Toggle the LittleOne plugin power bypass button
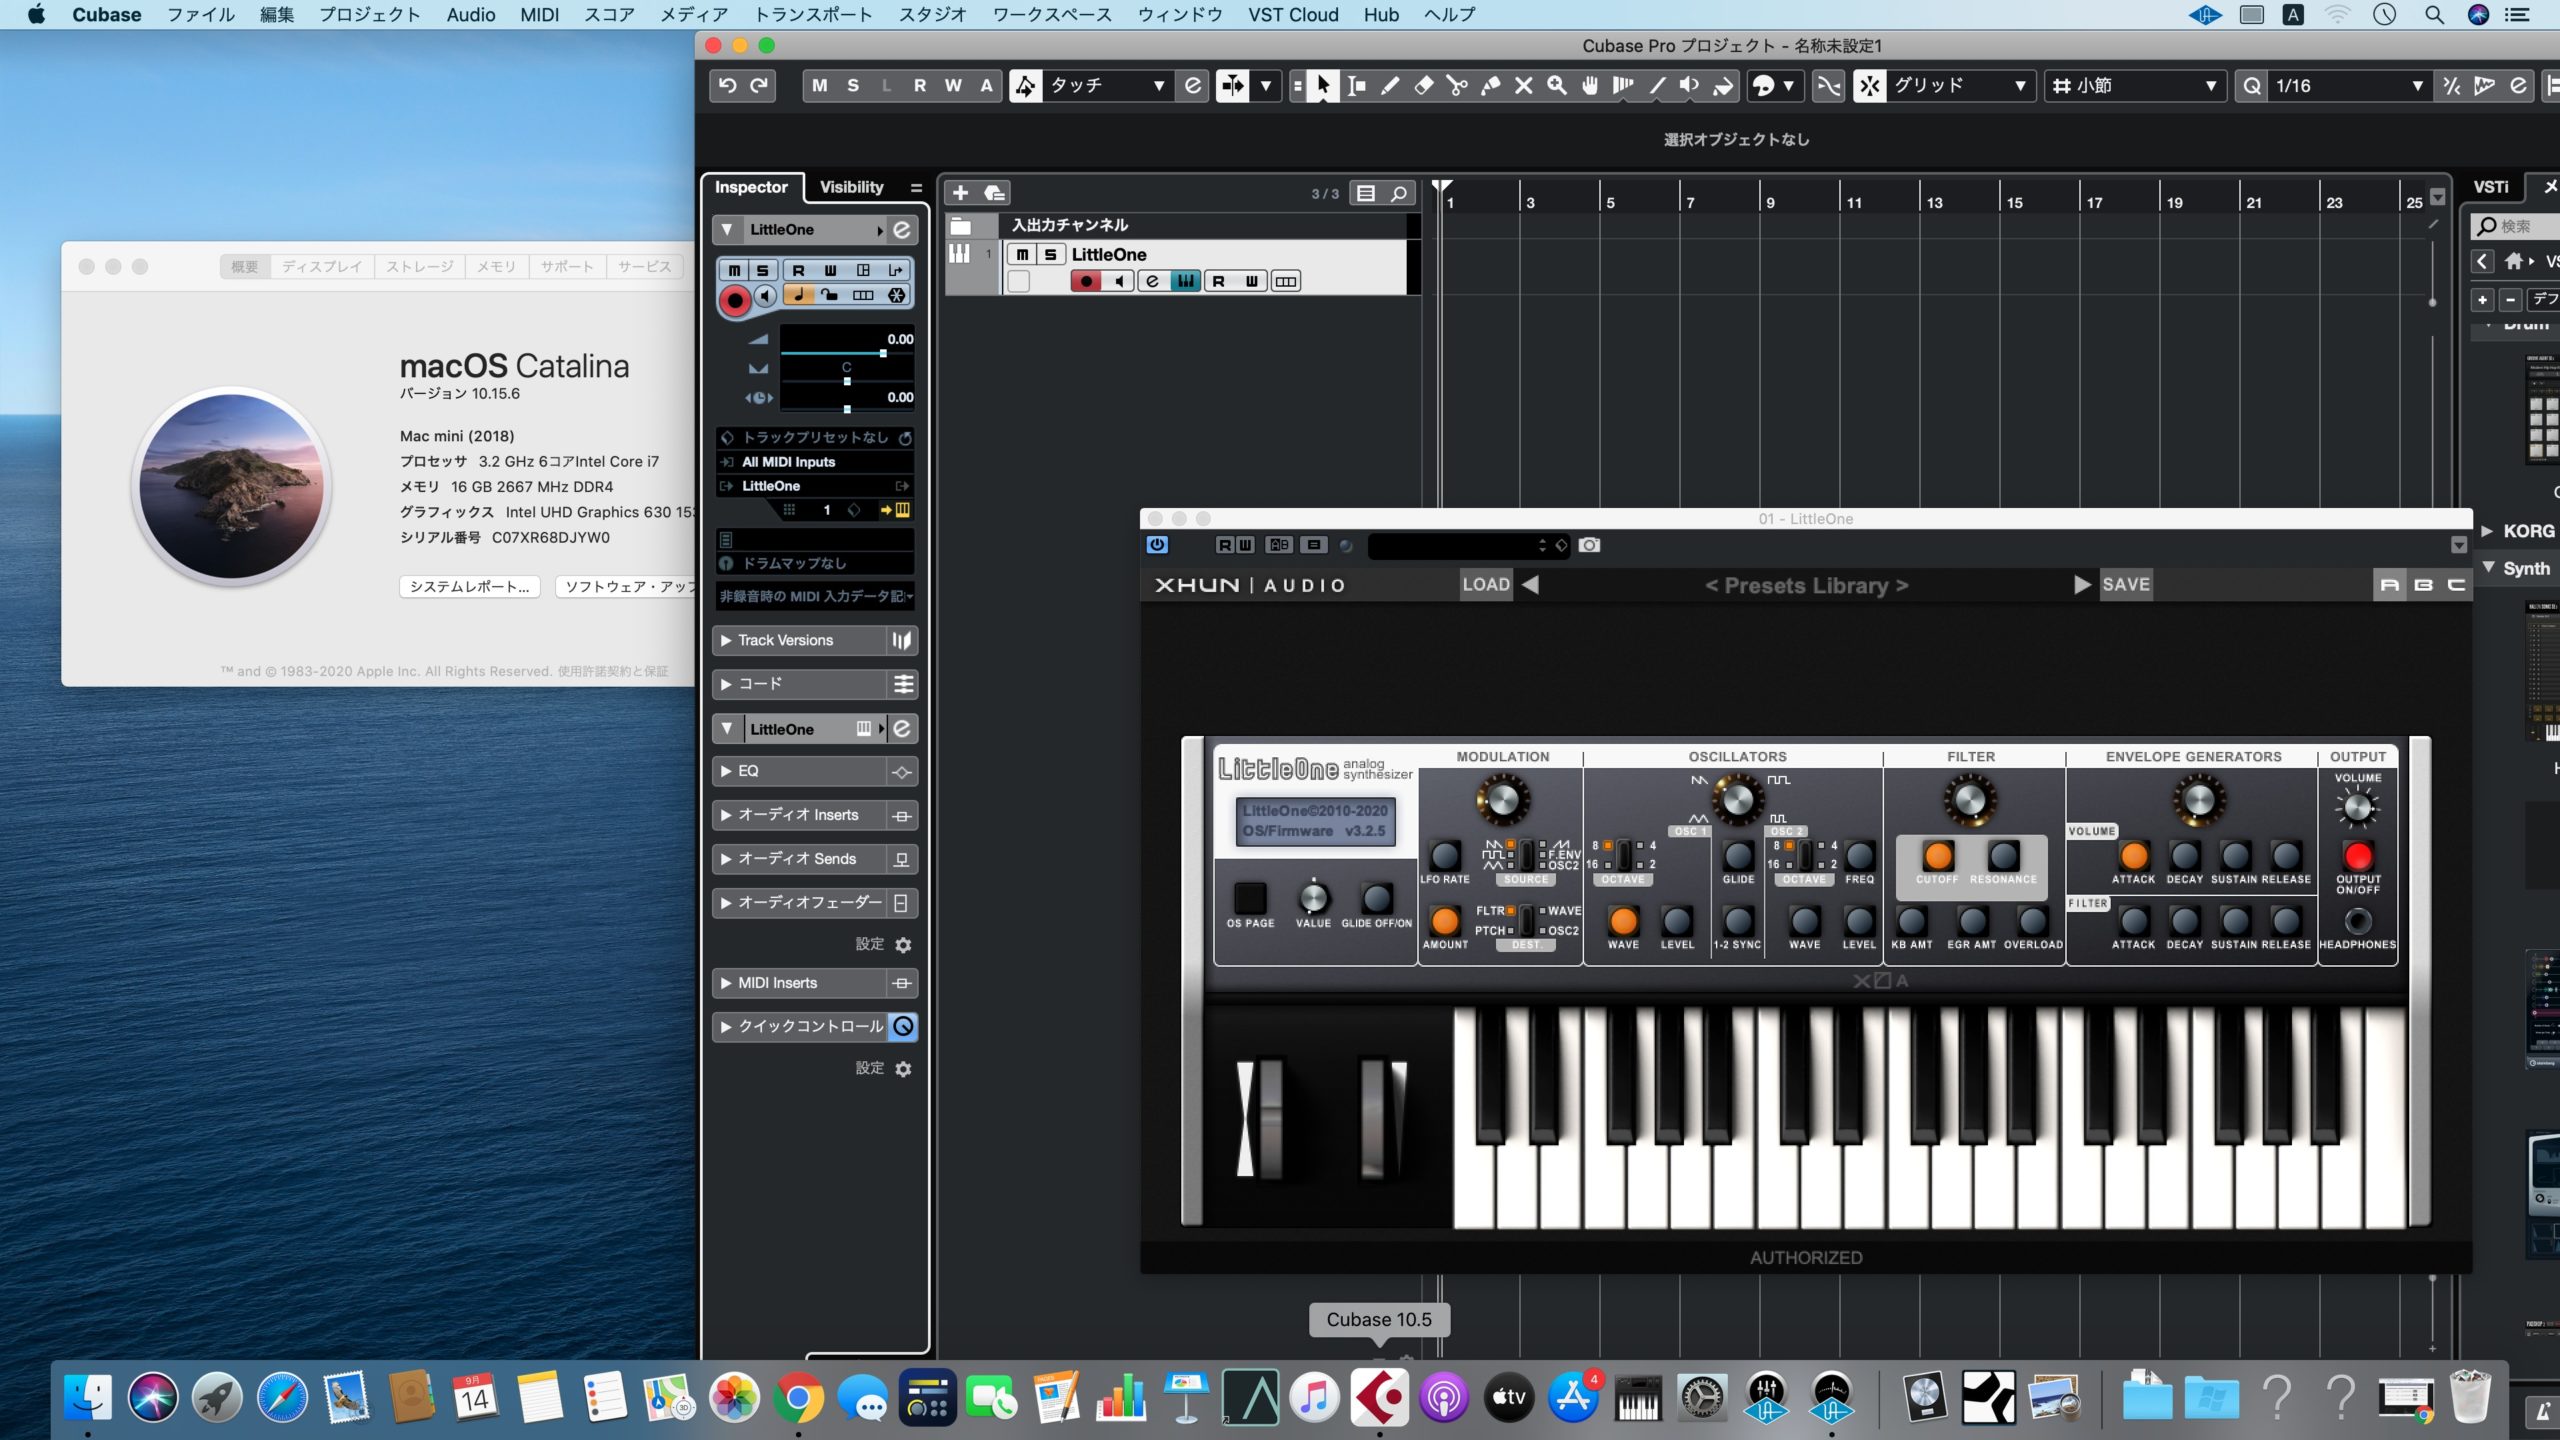 (x=1157, y=545)
